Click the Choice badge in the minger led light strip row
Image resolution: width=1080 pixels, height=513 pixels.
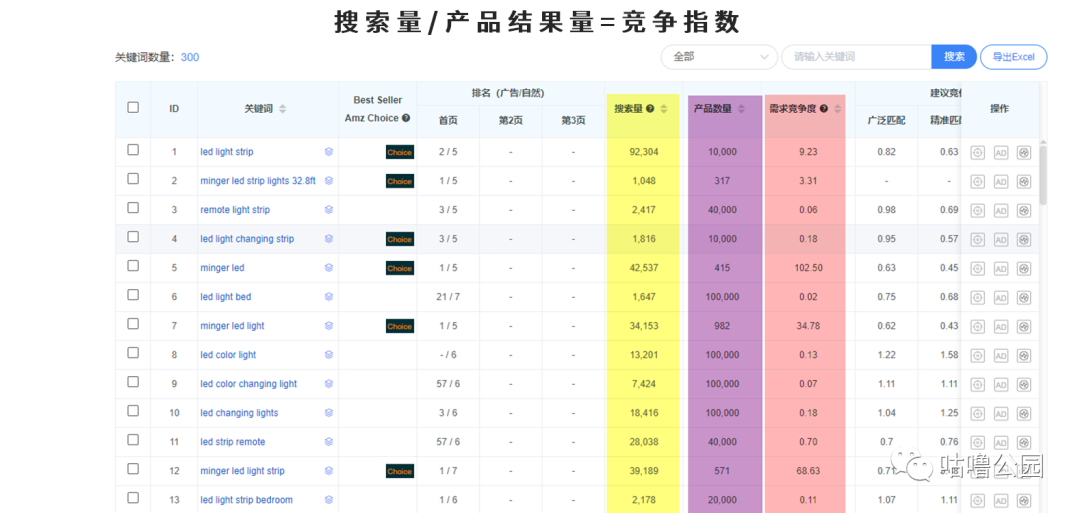(x=399, y=472)
